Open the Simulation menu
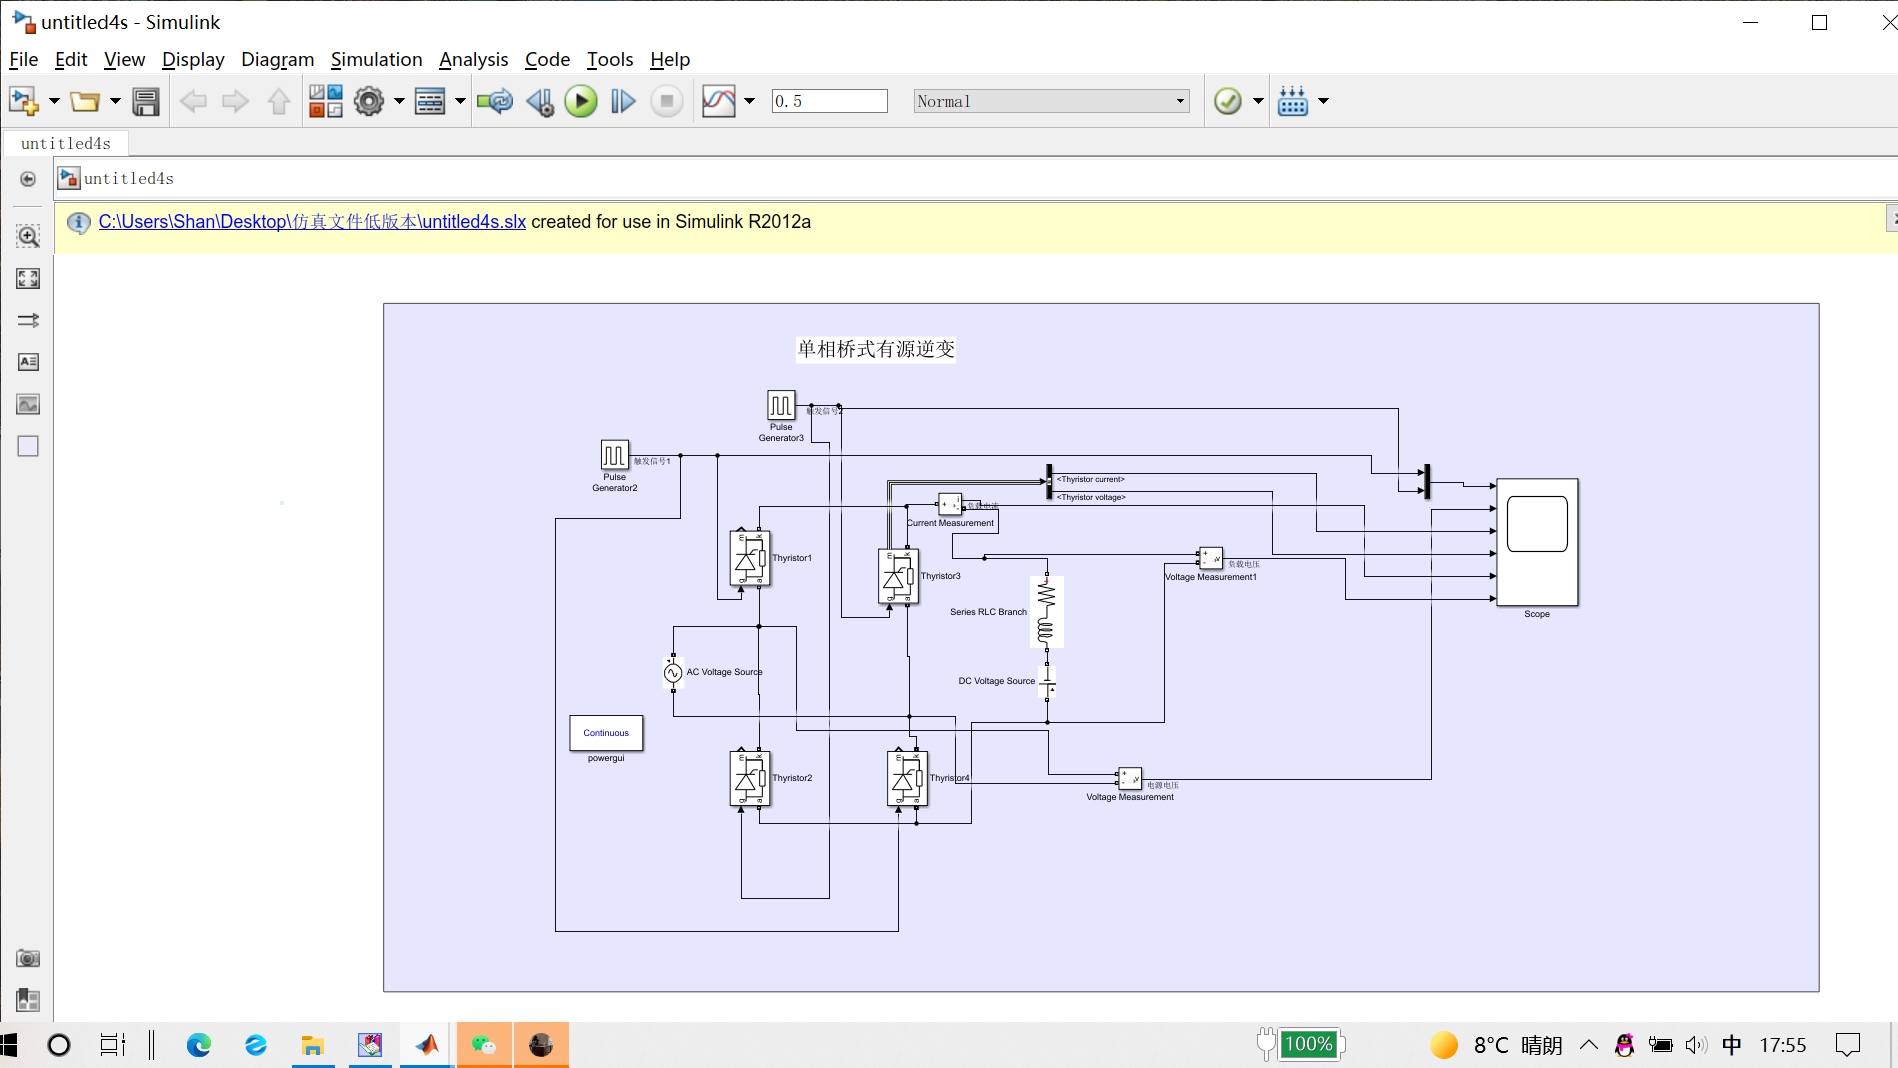This screenshot has height=1068, width=1898. (376, 60)
